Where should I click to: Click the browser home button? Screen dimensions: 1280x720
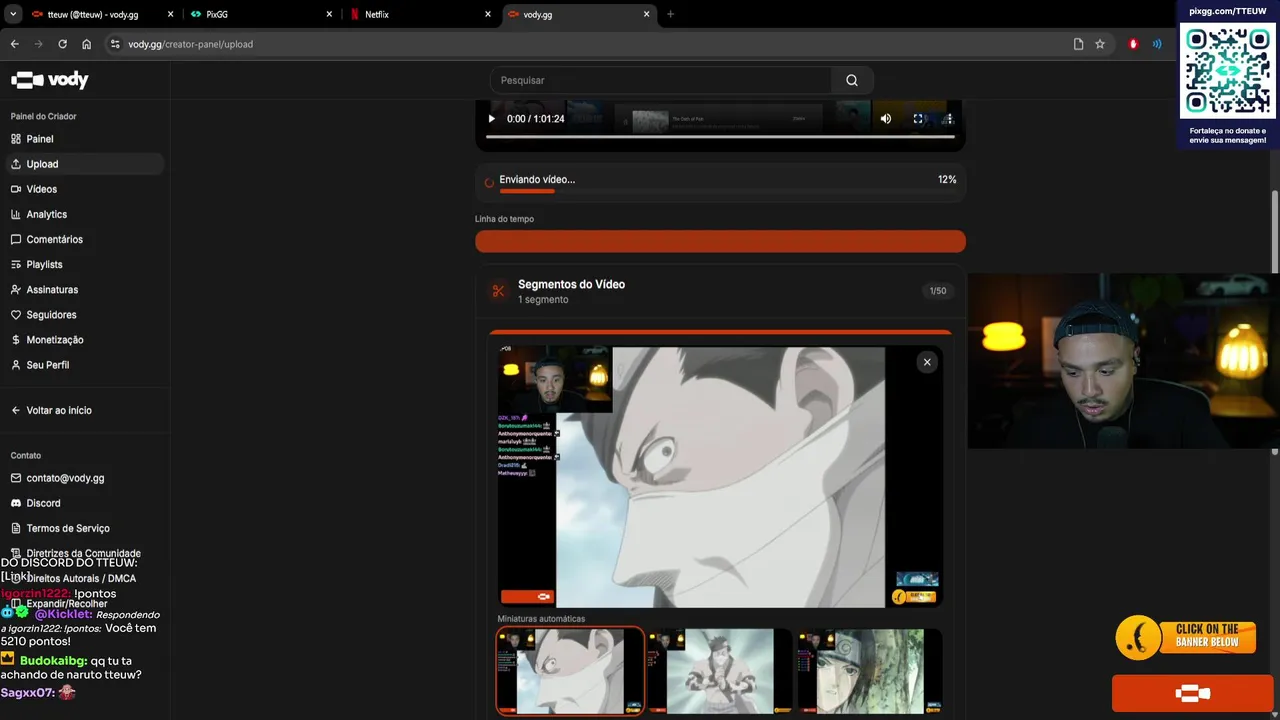coord(87,44)
